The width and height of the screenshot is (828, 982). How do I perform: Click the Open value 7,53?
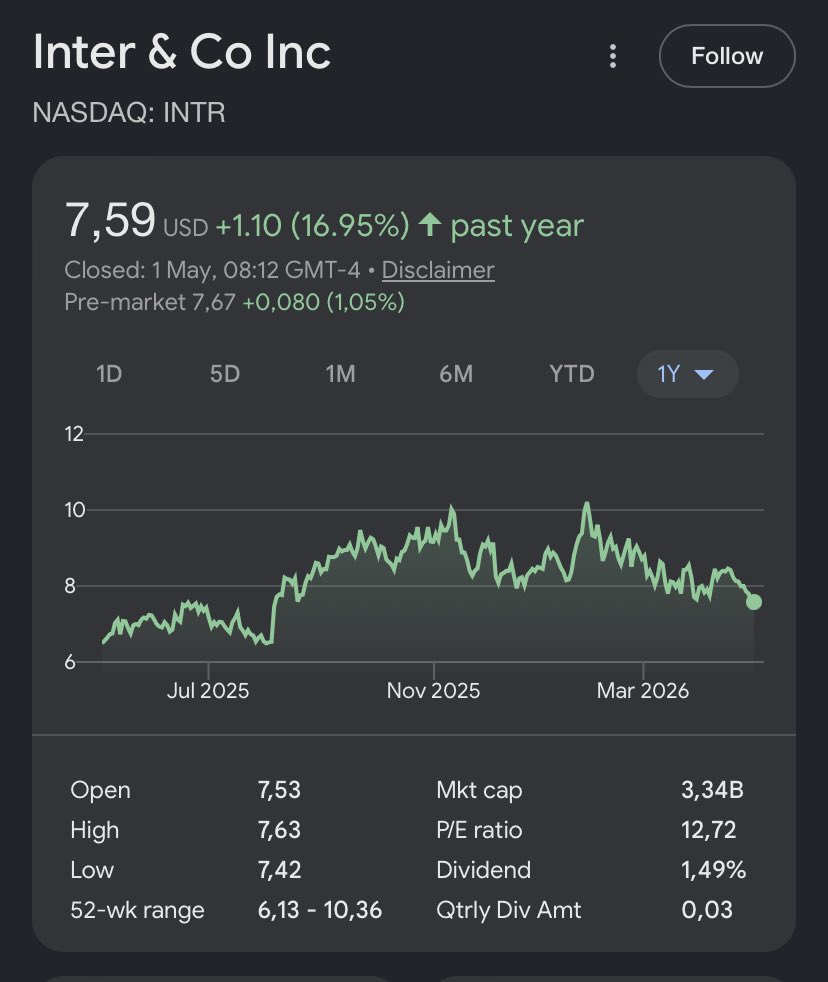pyautogui.click(x=279, y=790)
